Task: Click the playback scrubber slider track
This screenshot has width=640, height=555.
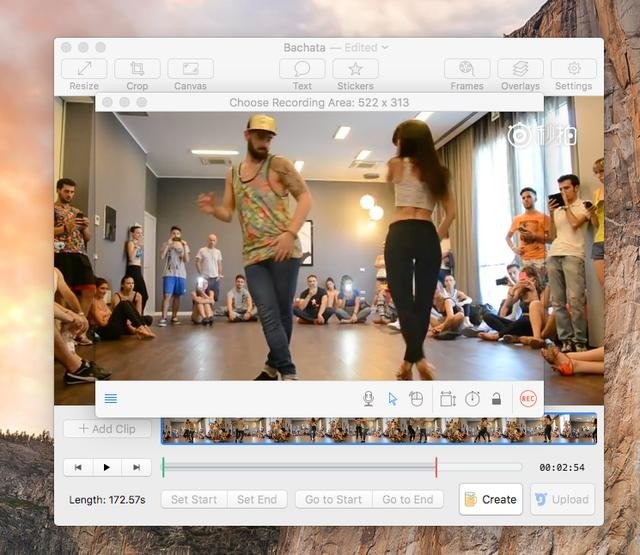Action: (x=342, y=467)
